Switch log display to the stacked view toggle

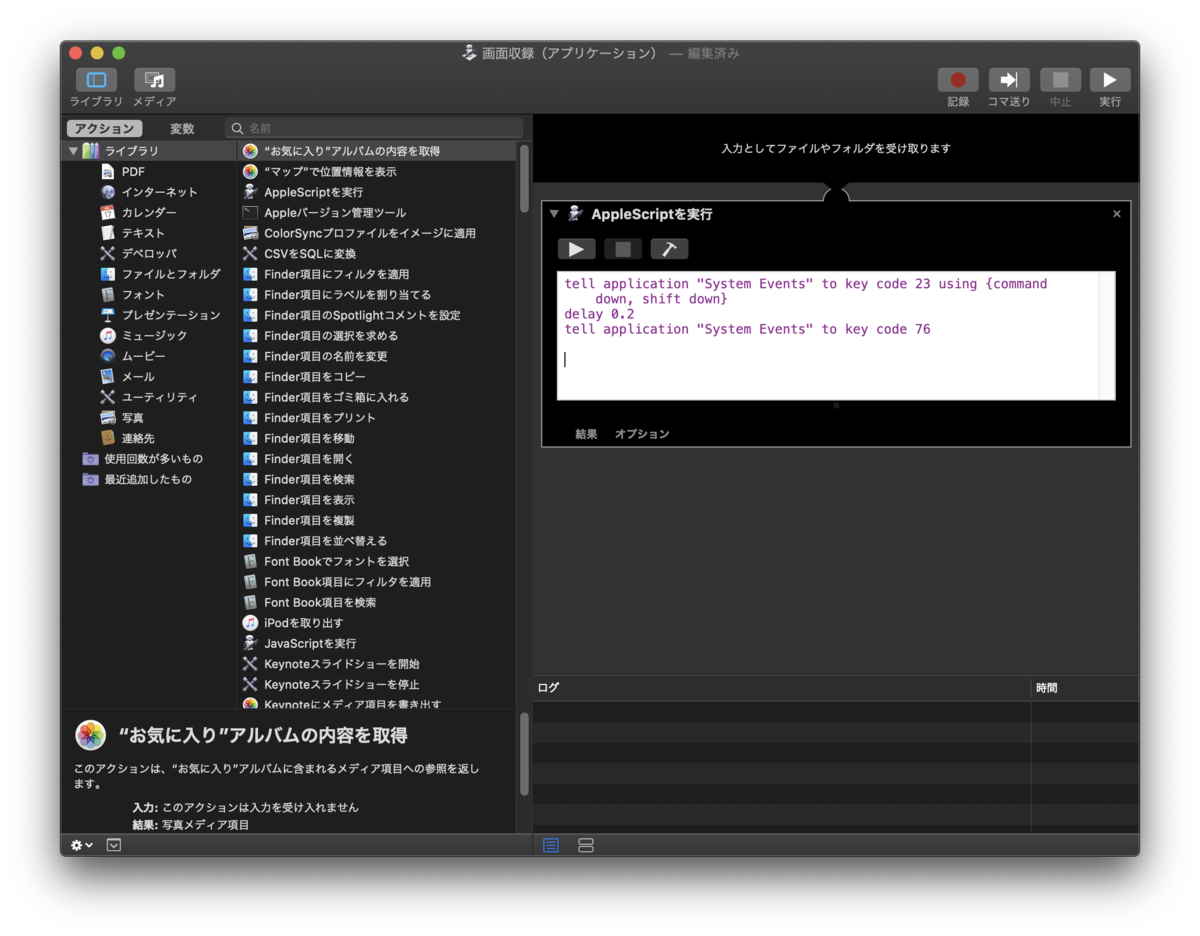click(x=585, y=845)
